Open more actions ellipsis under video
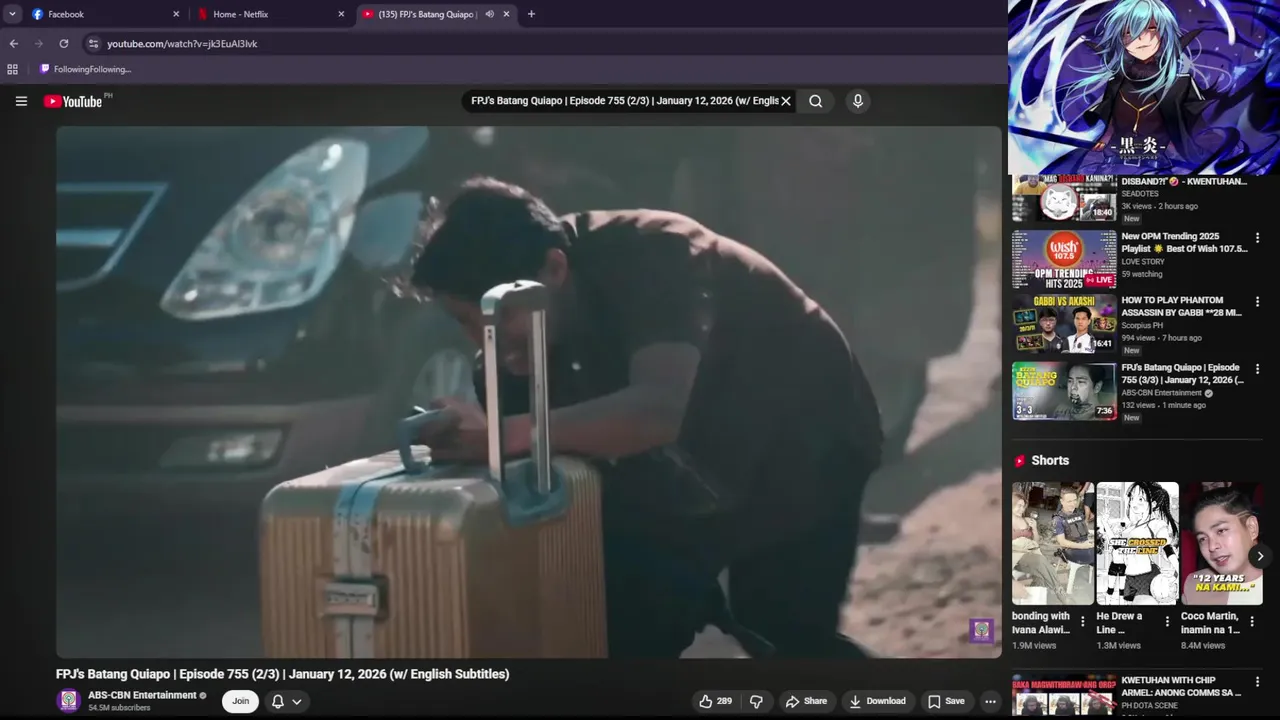Viewport: 1280px width, 720px height. coord(990,701)
